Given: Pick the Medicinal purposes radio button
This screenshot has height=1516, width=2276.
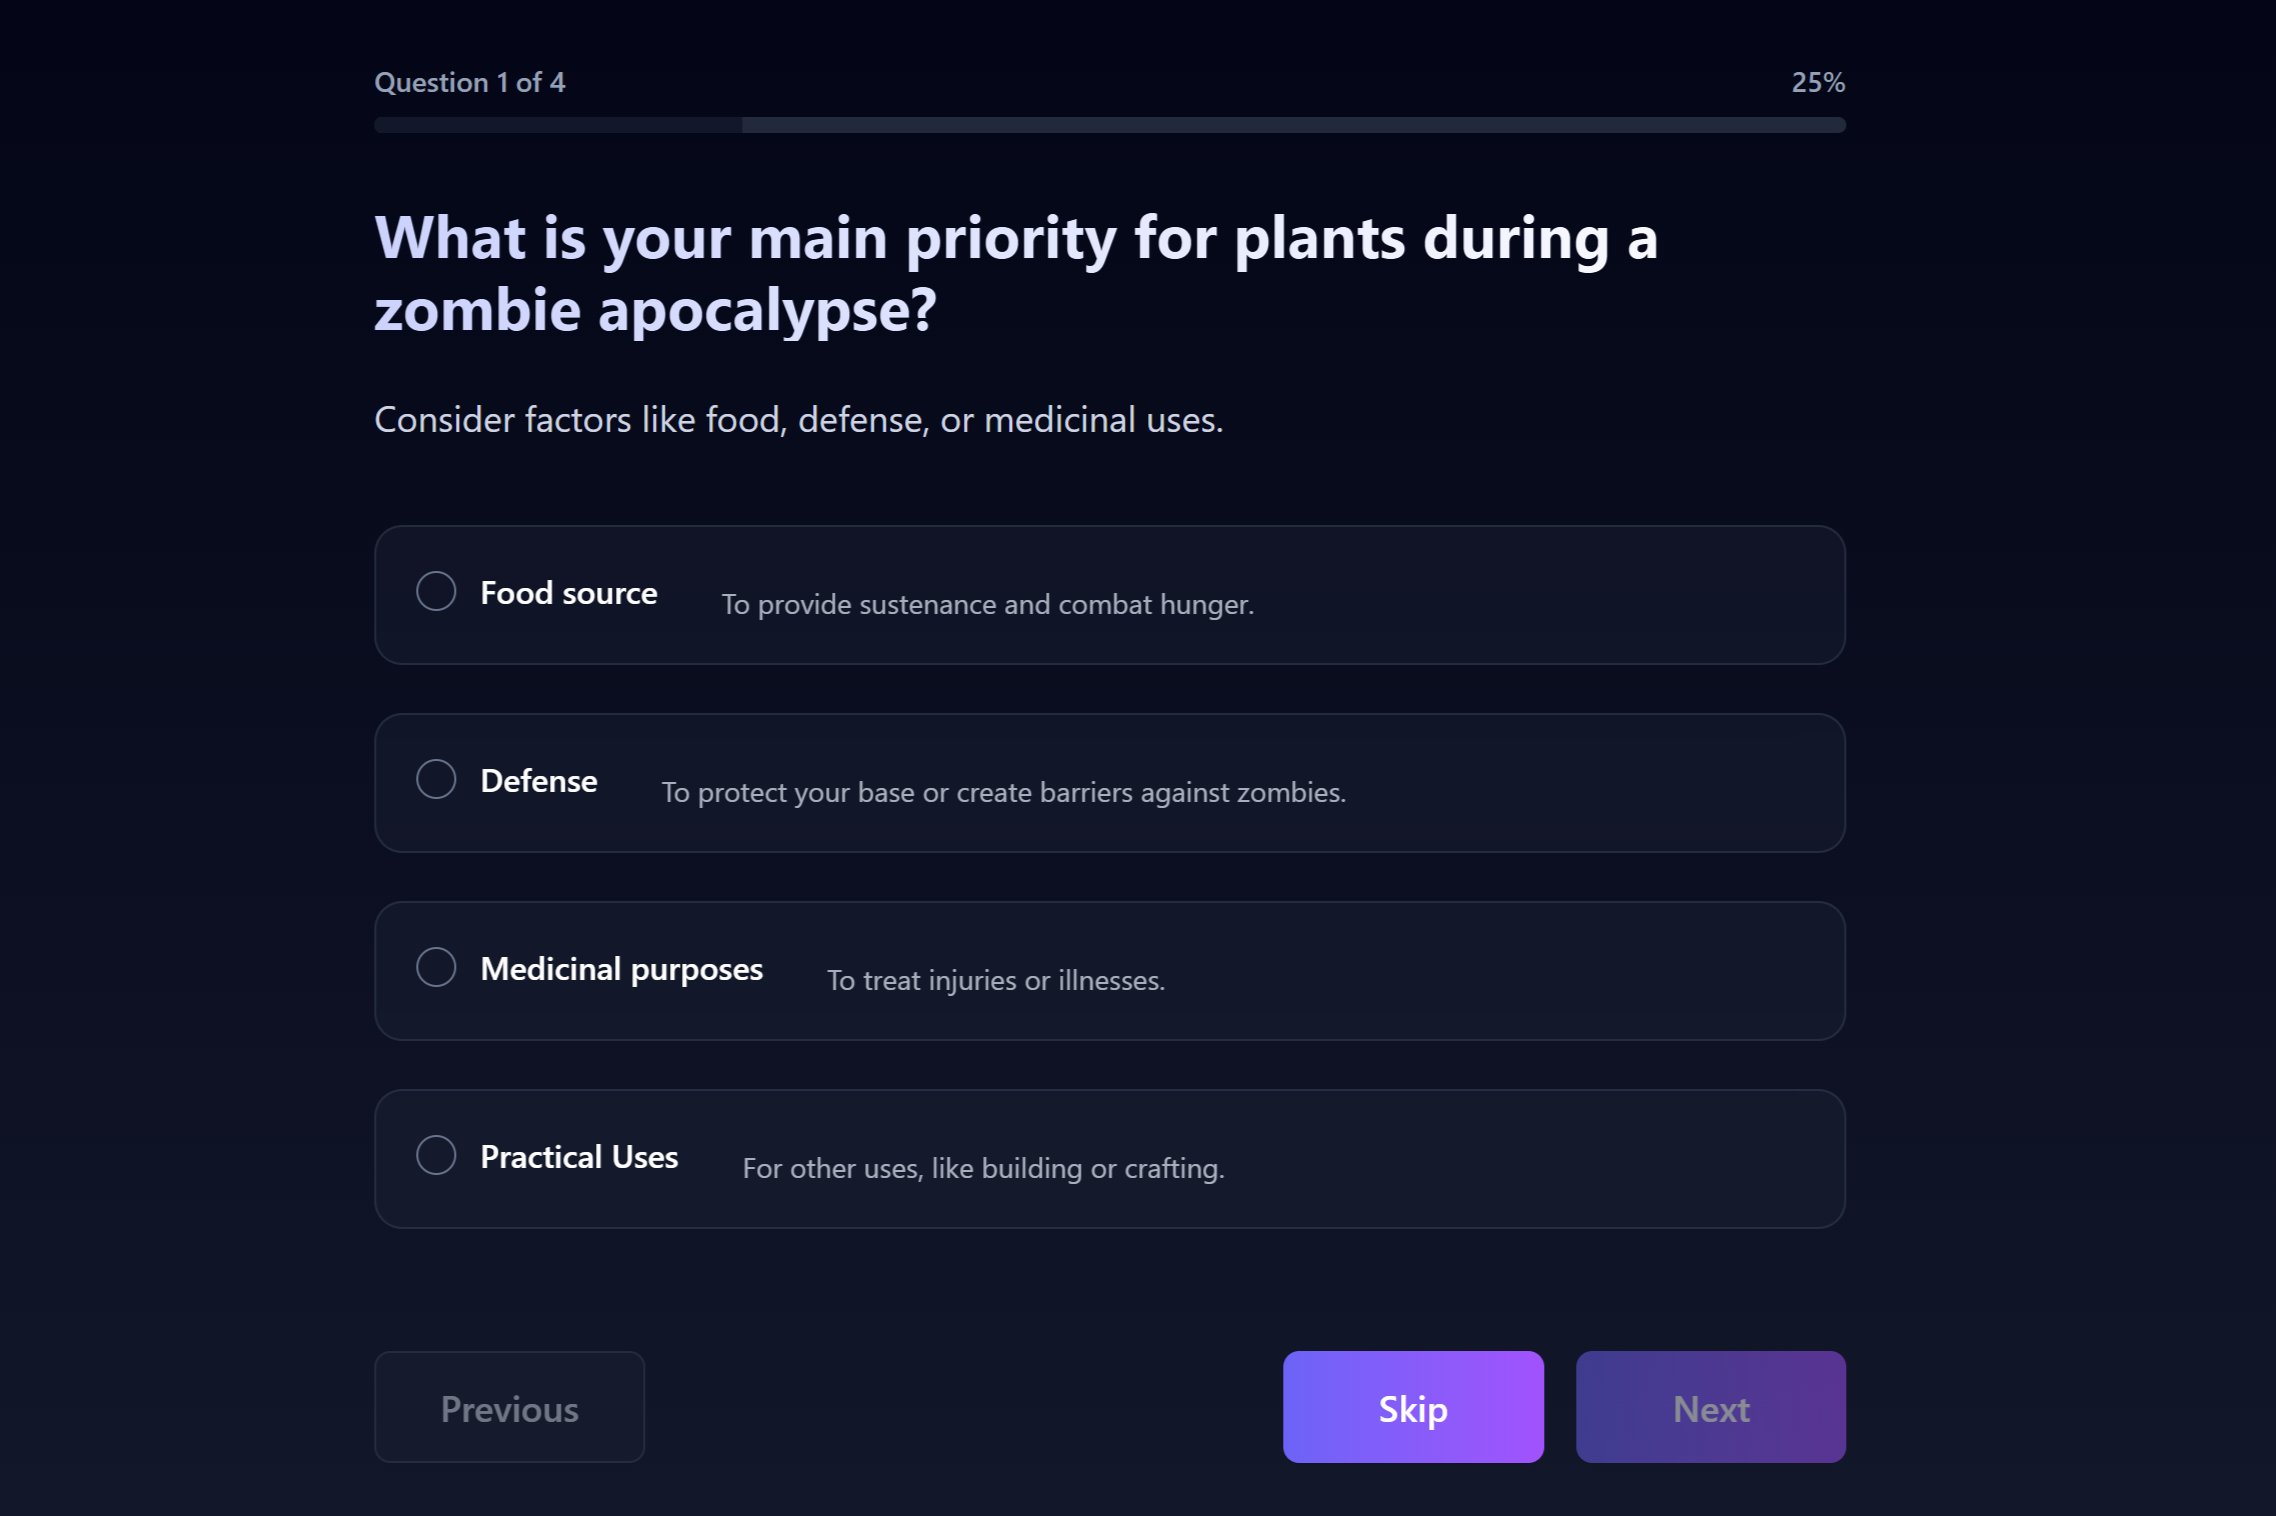Looking at the screenshot, I should [x=436, y=967].
